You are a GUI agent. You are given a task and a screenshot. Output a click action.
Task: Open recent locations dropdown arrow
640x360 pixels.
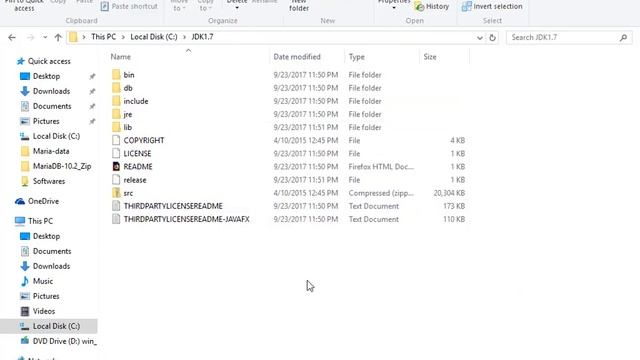coord(45,37)
